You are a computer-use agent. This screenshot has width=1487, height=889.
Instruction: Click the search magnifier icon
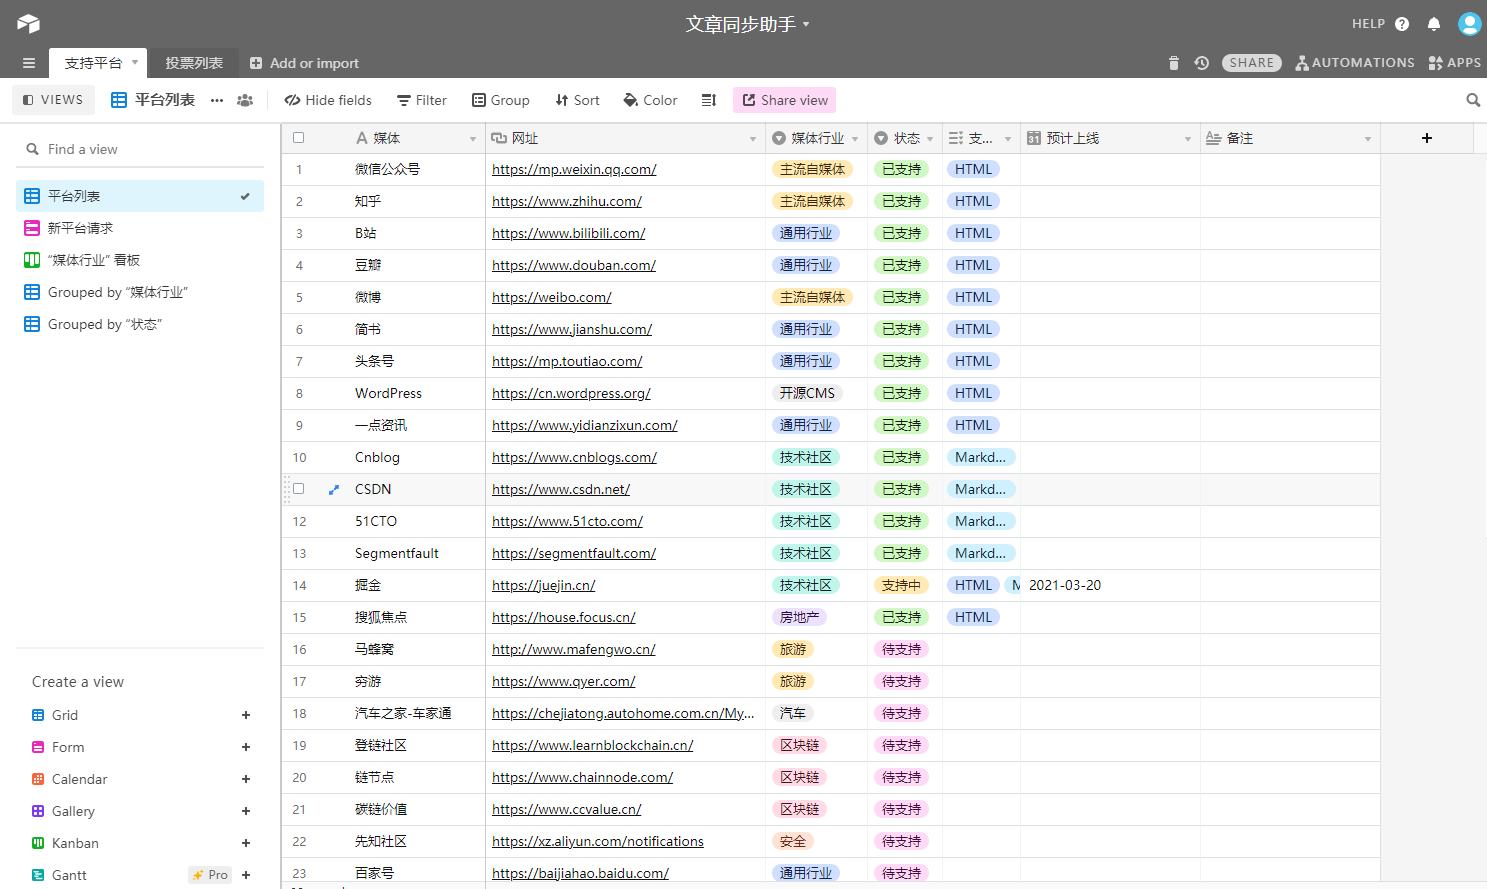[x=1472, y=100]
